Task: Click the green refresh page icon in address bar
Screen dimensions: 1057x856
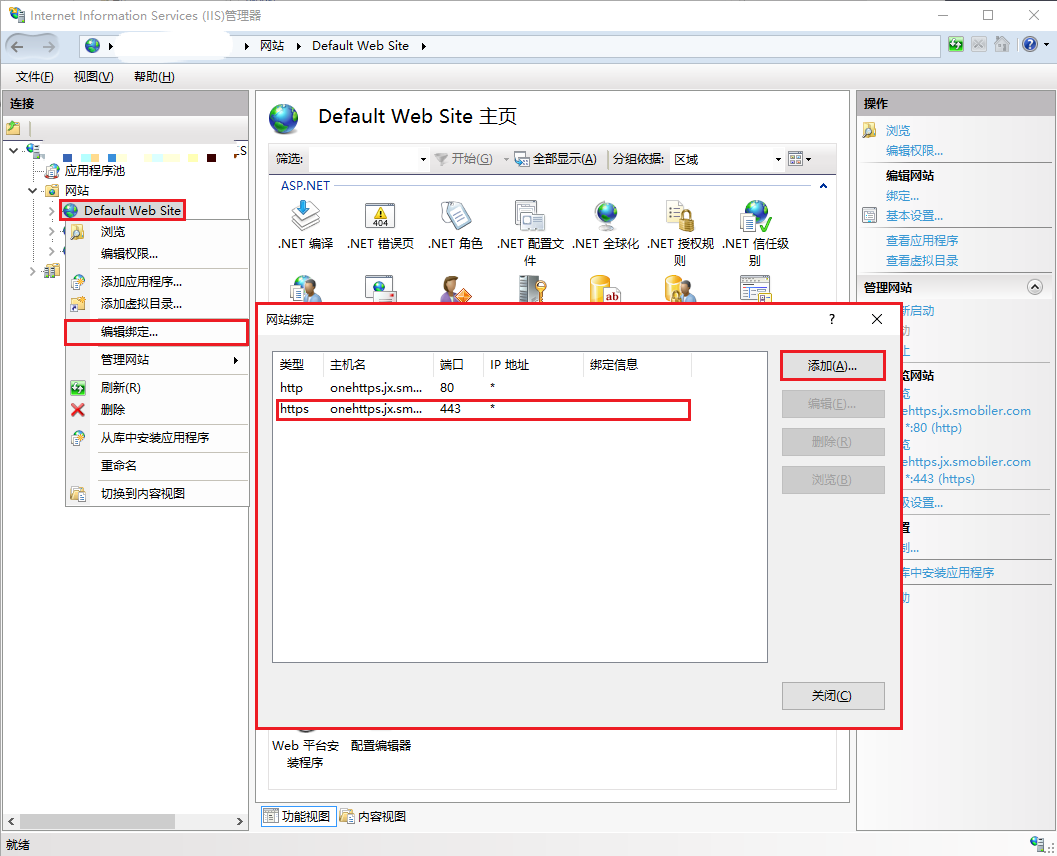Action: (956, 45)
